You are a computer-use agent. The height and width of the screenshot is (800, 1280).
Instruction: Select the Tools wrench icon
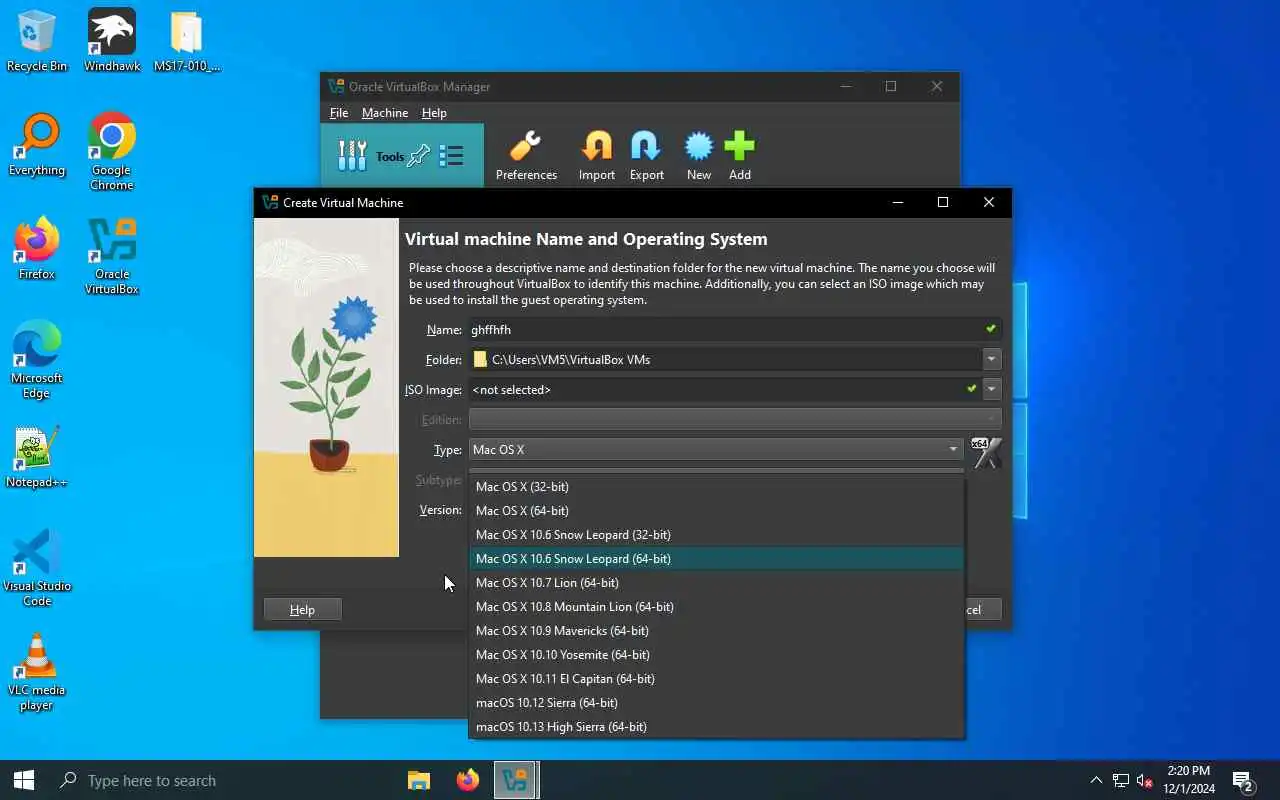tap(352, 156)
